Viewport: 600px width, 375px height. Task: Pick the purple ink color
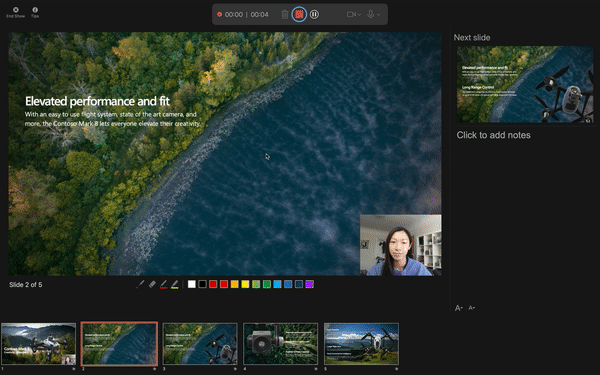[x=310, y=284]
